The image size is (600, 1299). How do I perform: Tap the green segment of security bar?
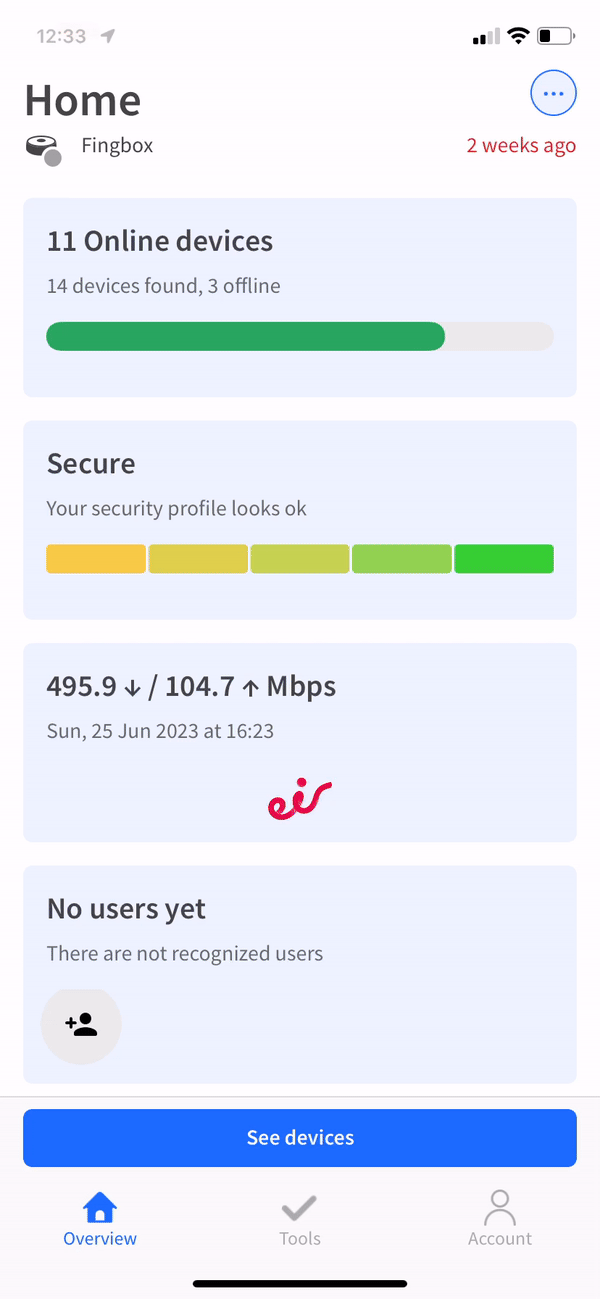[x=503, y=558]
